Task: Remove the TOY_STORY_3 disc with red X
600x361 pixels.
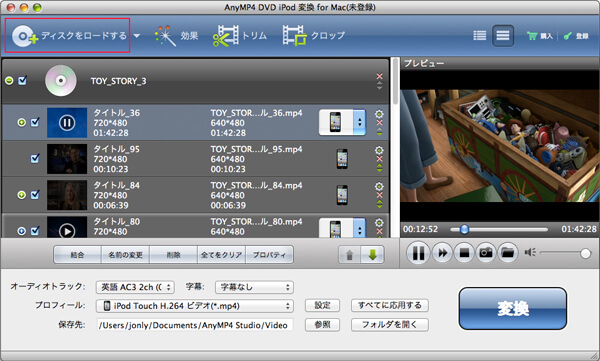Action: (379, 76)
